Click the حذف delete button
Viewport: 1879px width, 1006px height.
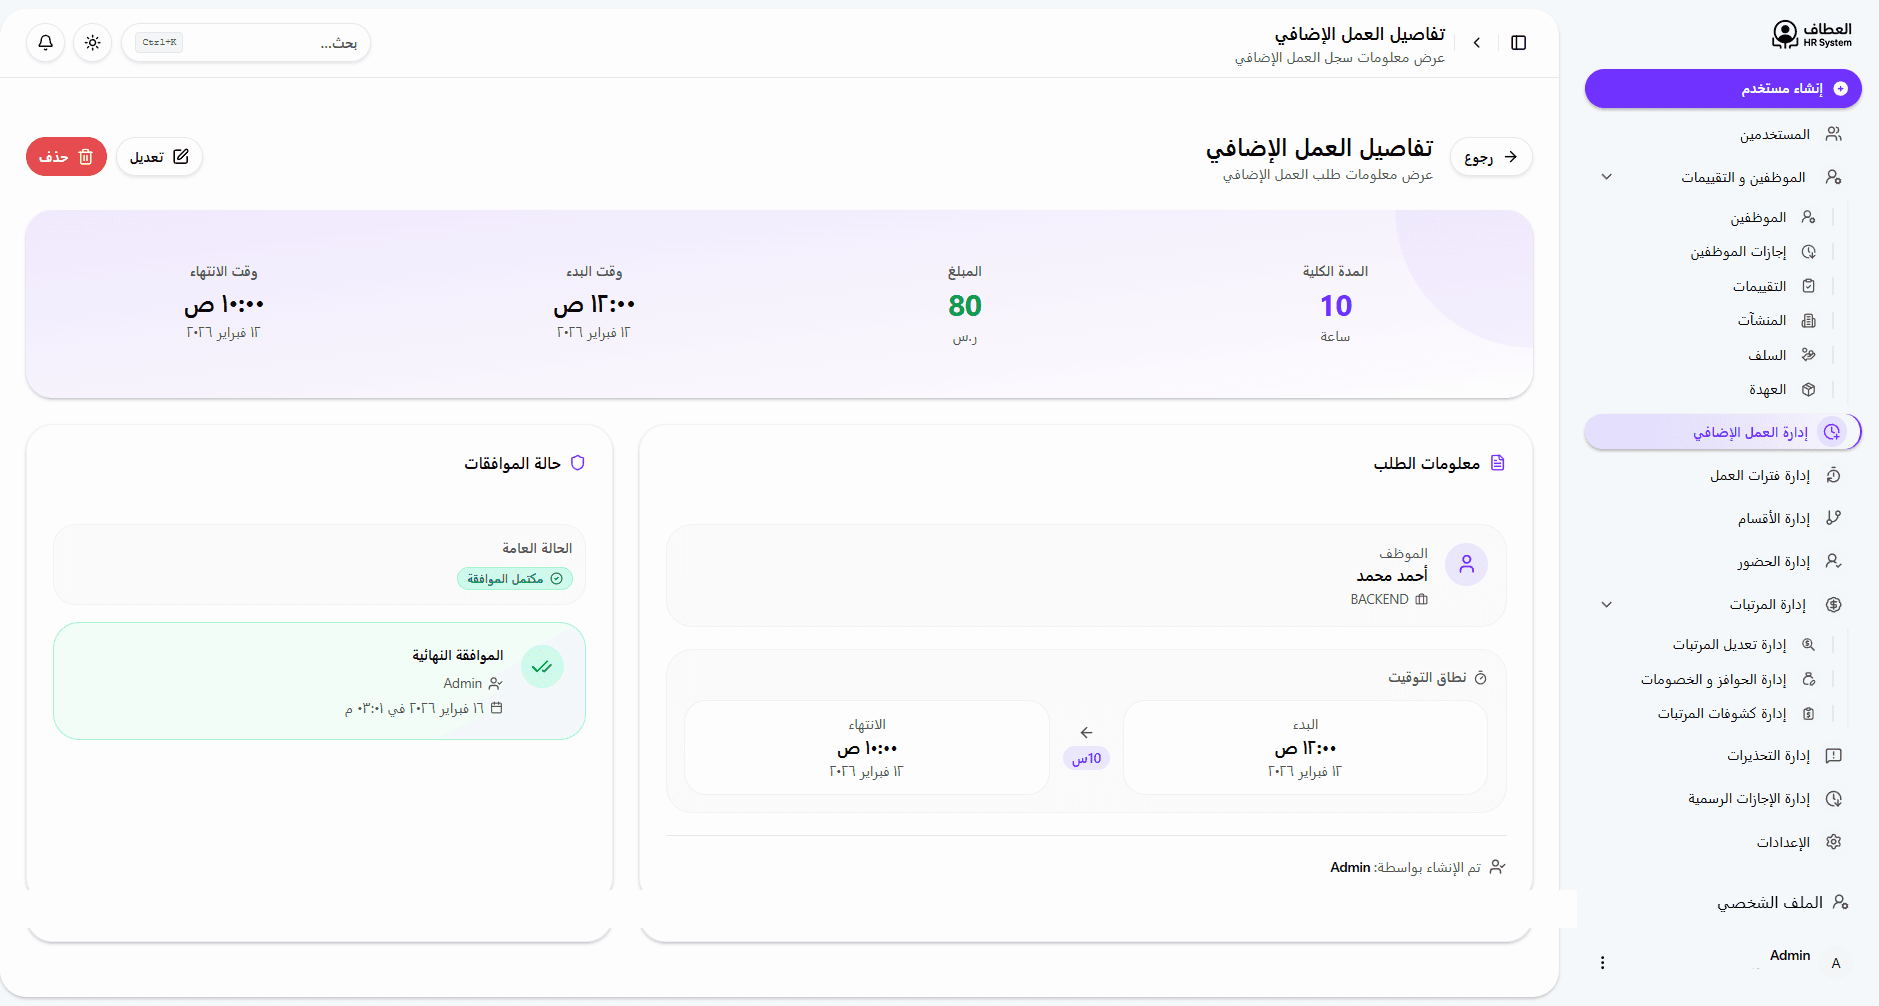tap(66, 157)
